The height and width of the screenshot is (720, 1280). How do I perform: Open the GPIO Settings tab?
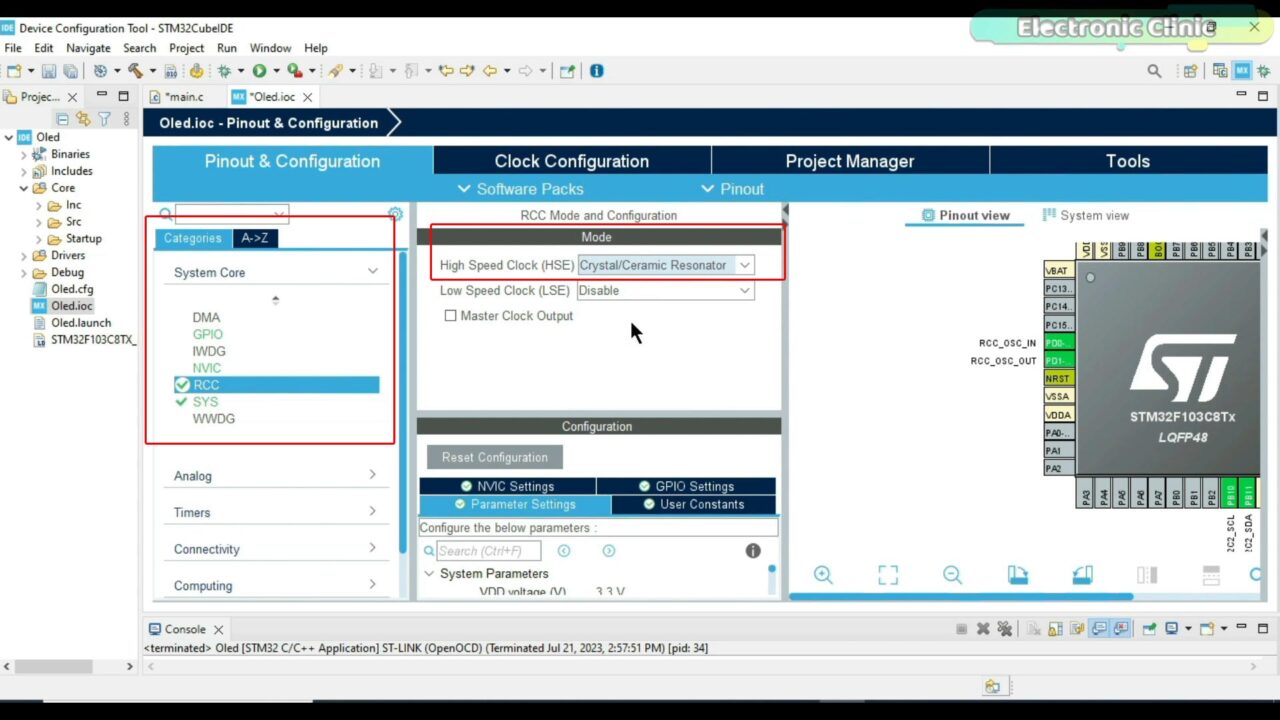tap(686, 486)
